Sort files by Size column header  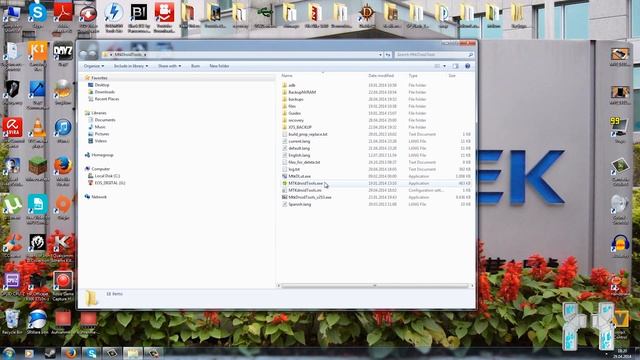click(x=452, y=76)
